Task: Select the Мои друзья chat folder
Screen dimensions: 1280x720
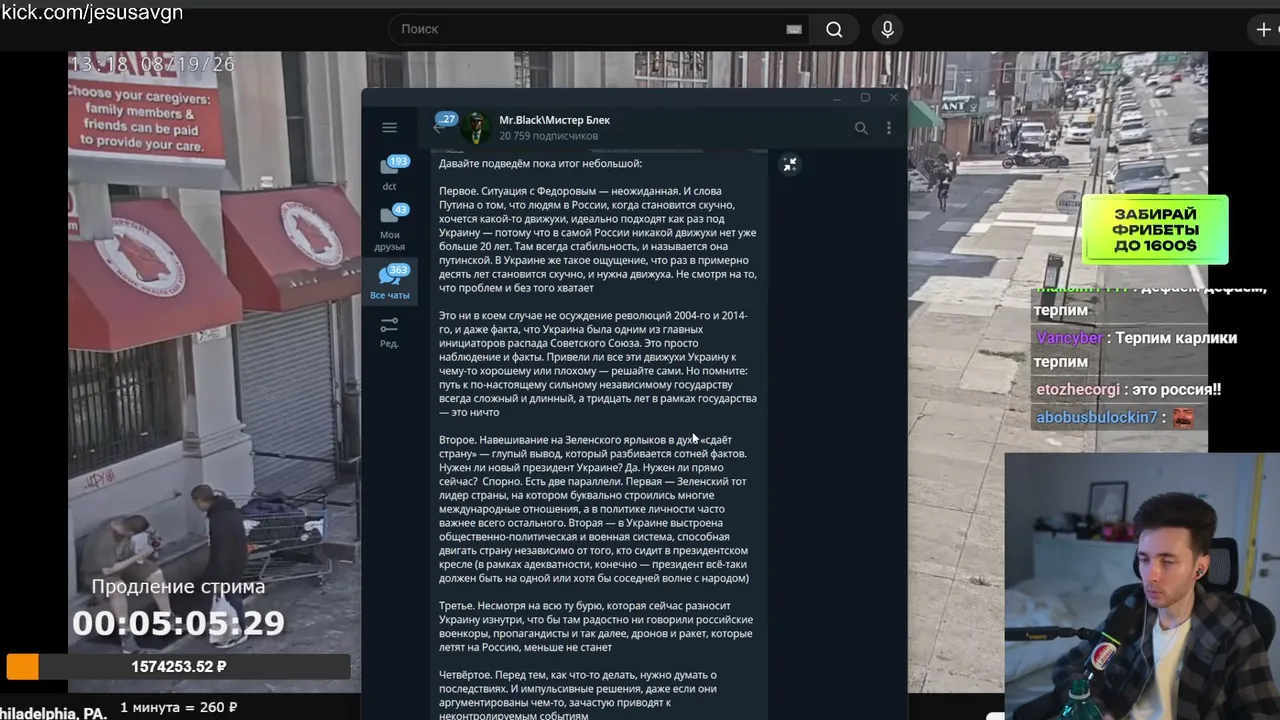Action: tap(390, 228)
